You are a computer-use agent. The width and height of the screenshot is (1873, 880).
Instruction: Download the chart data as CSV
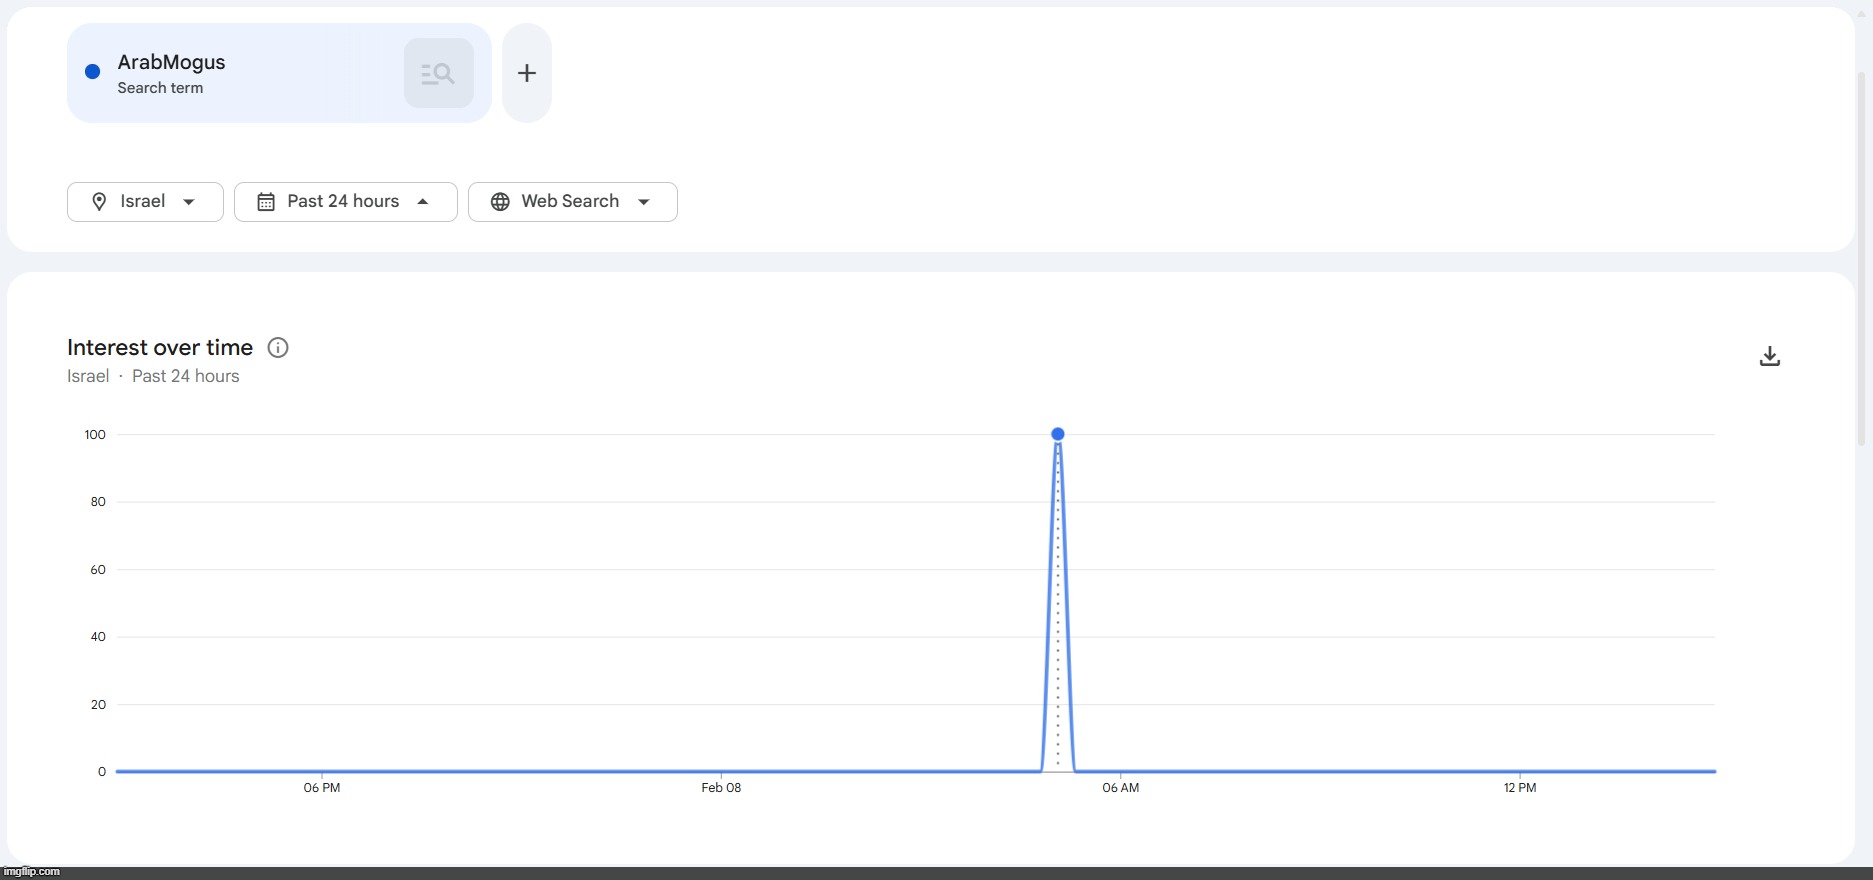click(1769, 357)
